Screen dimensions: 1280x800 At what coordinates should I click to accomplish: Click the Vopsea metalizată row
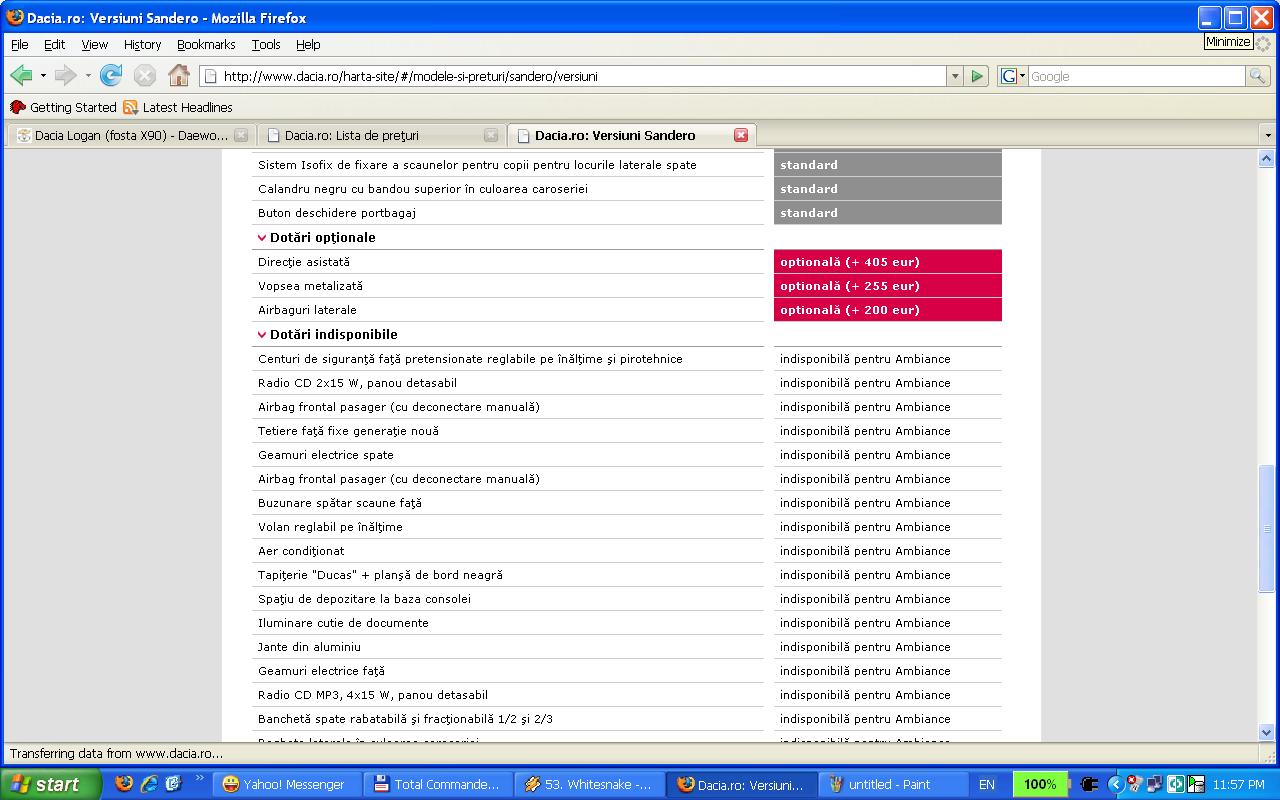pos(508,286)
